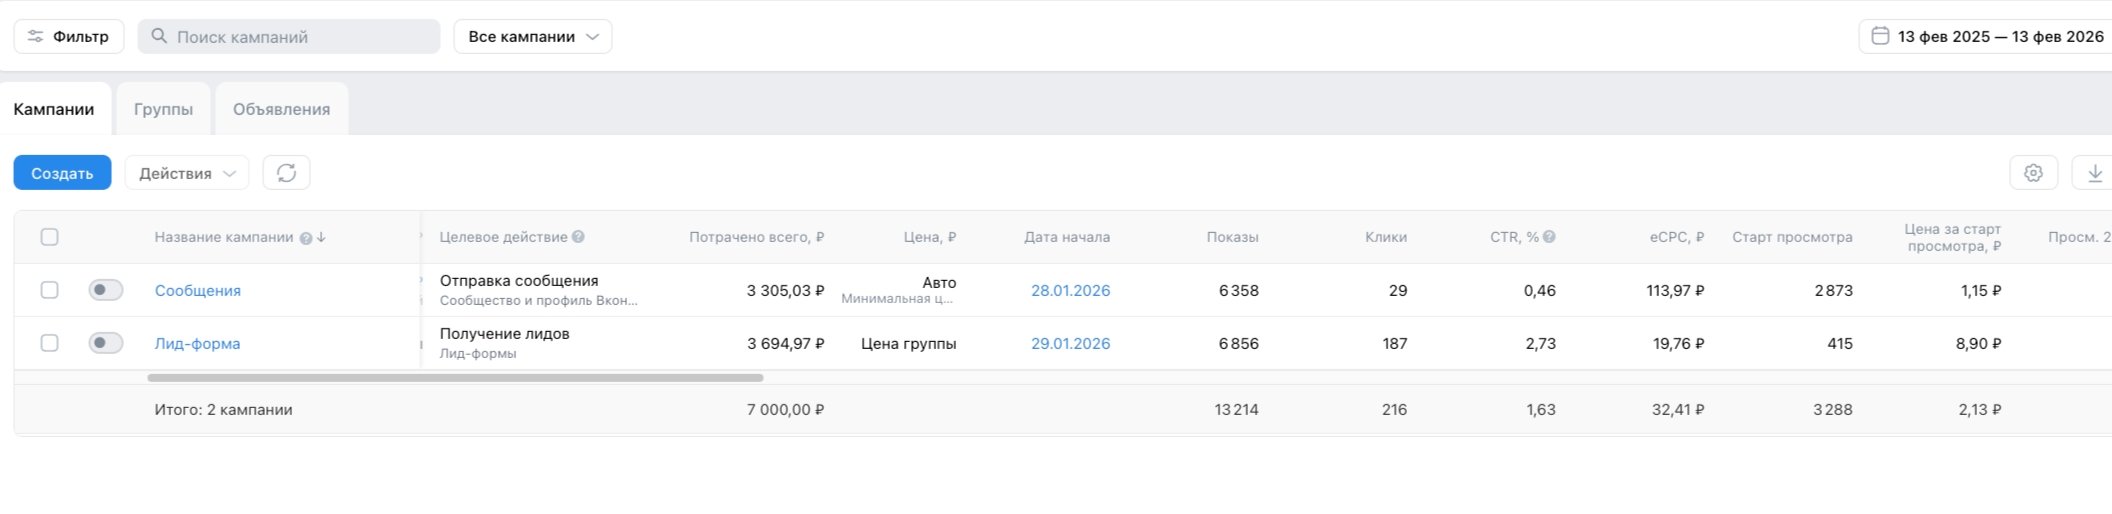Click the refresh icon next to Действия
Image resolution: width=2112 pixels, height=514 pixels.
[286, 173]
